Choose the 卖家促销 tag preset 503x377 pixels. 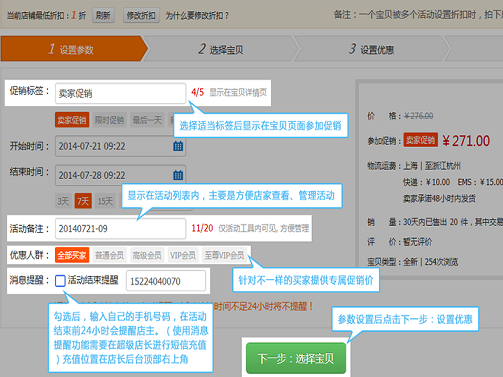[x=72, y=120]
